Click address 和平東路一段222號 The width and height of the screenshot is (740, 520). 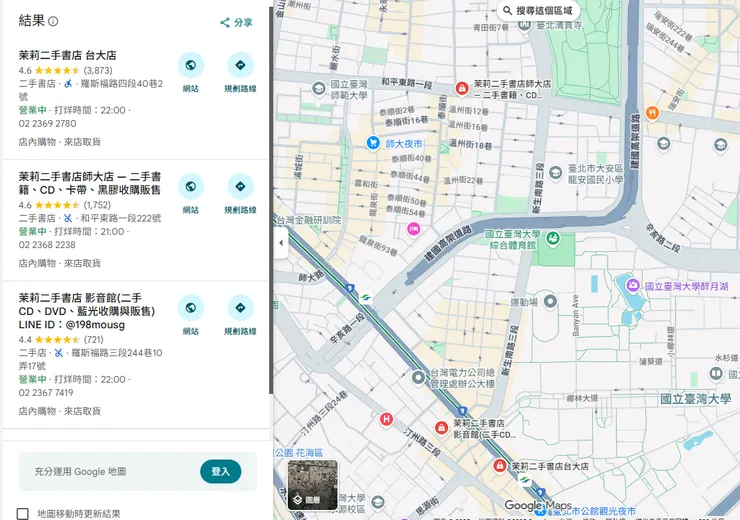click(x=121, y=218)
